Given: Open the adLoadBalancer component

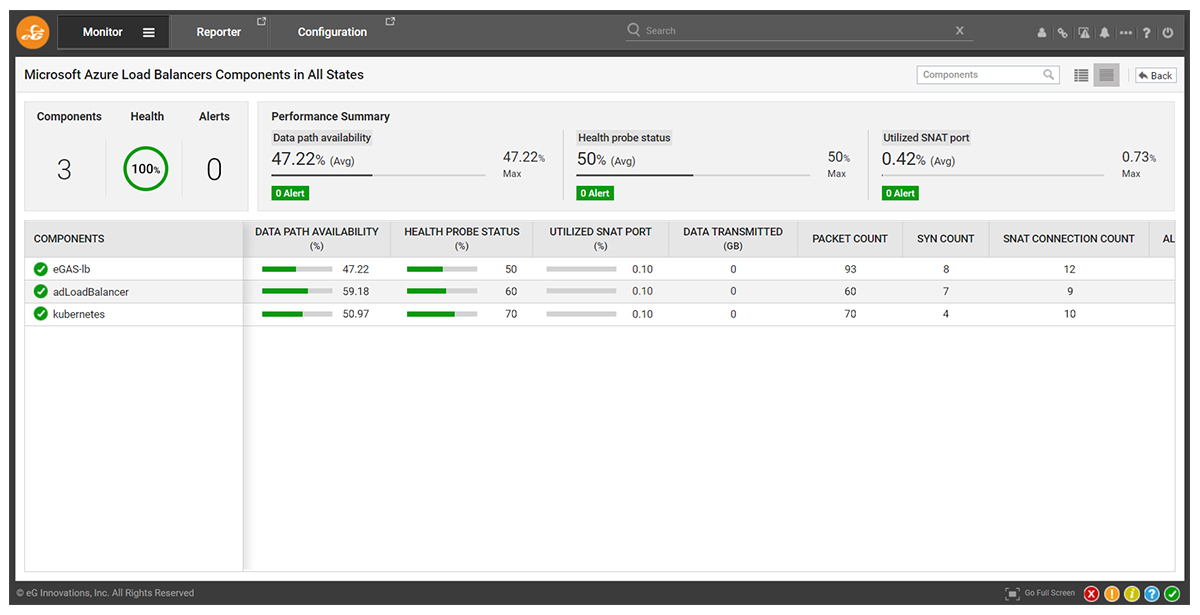Looking at the screenshot, I should point(91,292).
